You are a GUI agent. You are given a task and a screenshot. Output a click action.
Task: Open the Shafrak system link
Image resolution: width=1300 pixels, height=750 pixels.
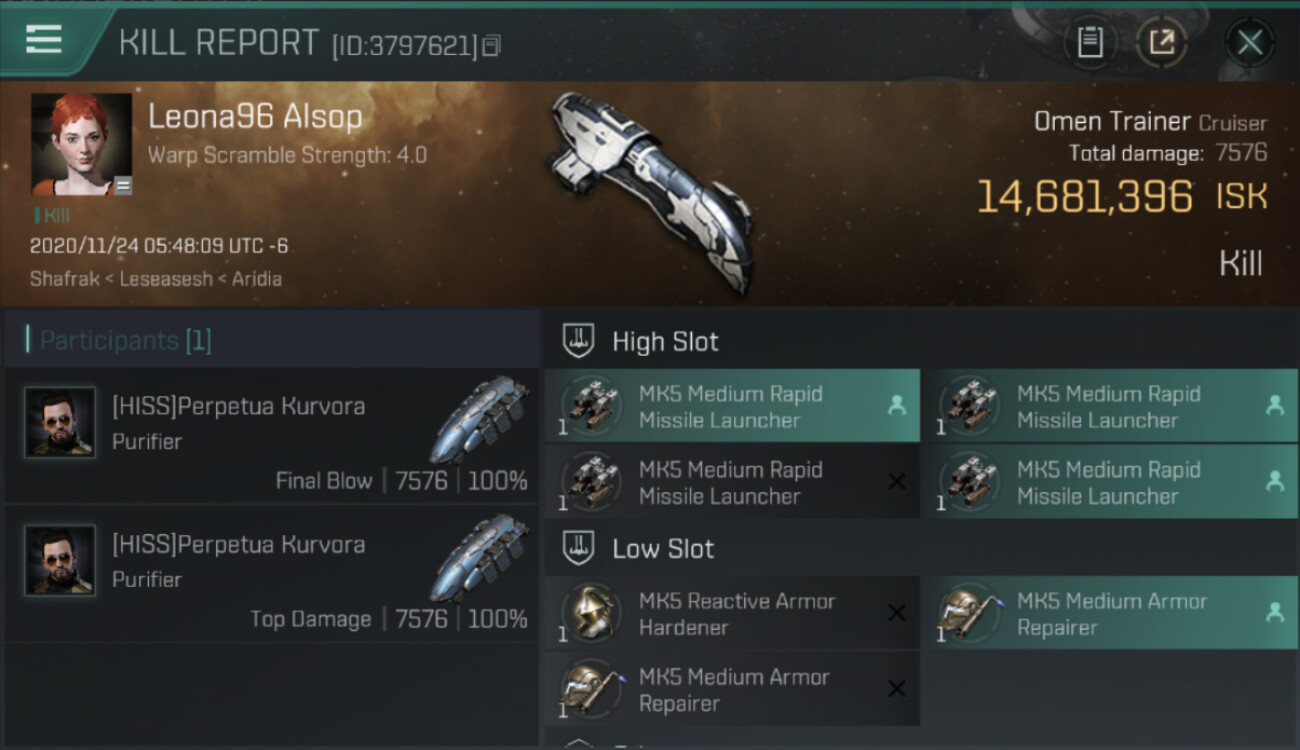pos(64,279)
